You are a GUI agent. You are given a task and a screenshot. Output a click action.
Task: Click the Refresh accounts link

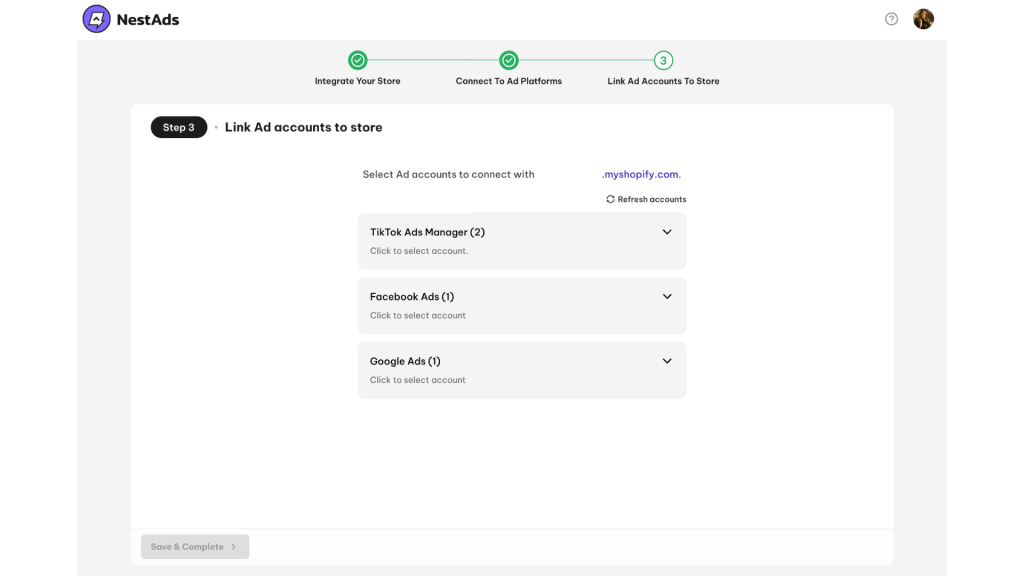[x=646, y=199]
